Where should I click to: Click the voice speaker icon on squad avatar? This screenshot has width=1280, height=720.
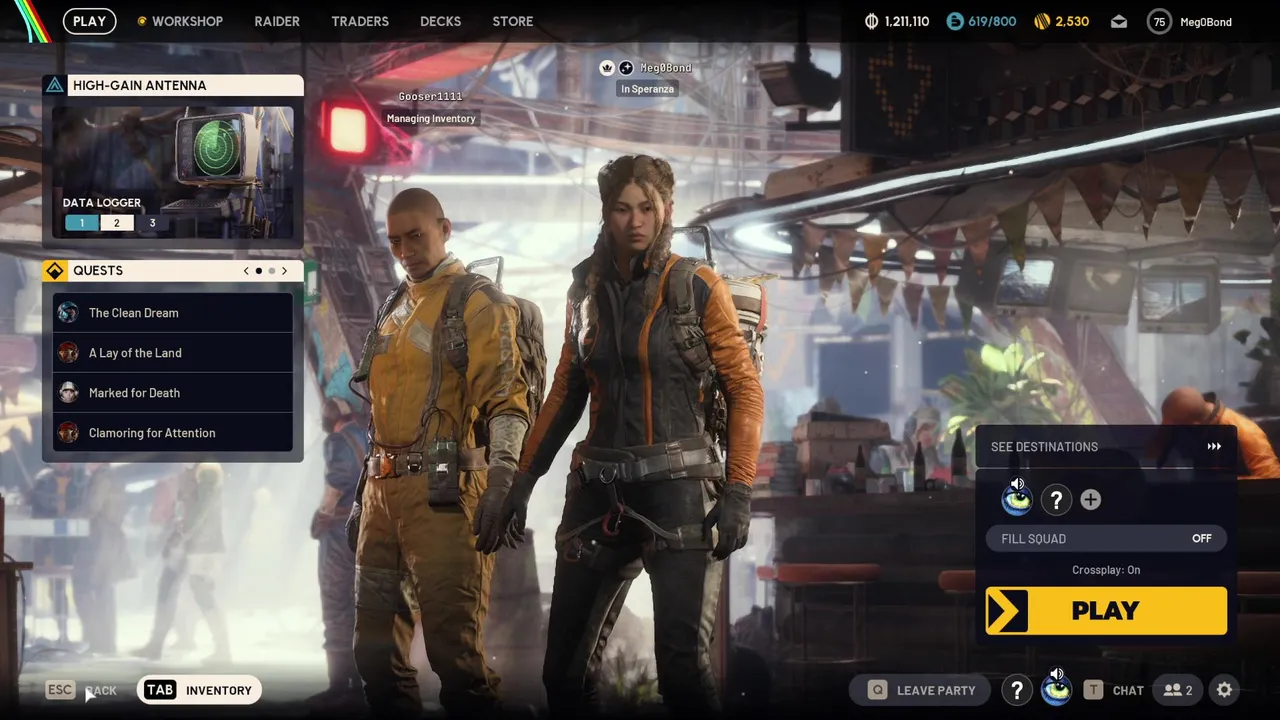(1018, 484)
